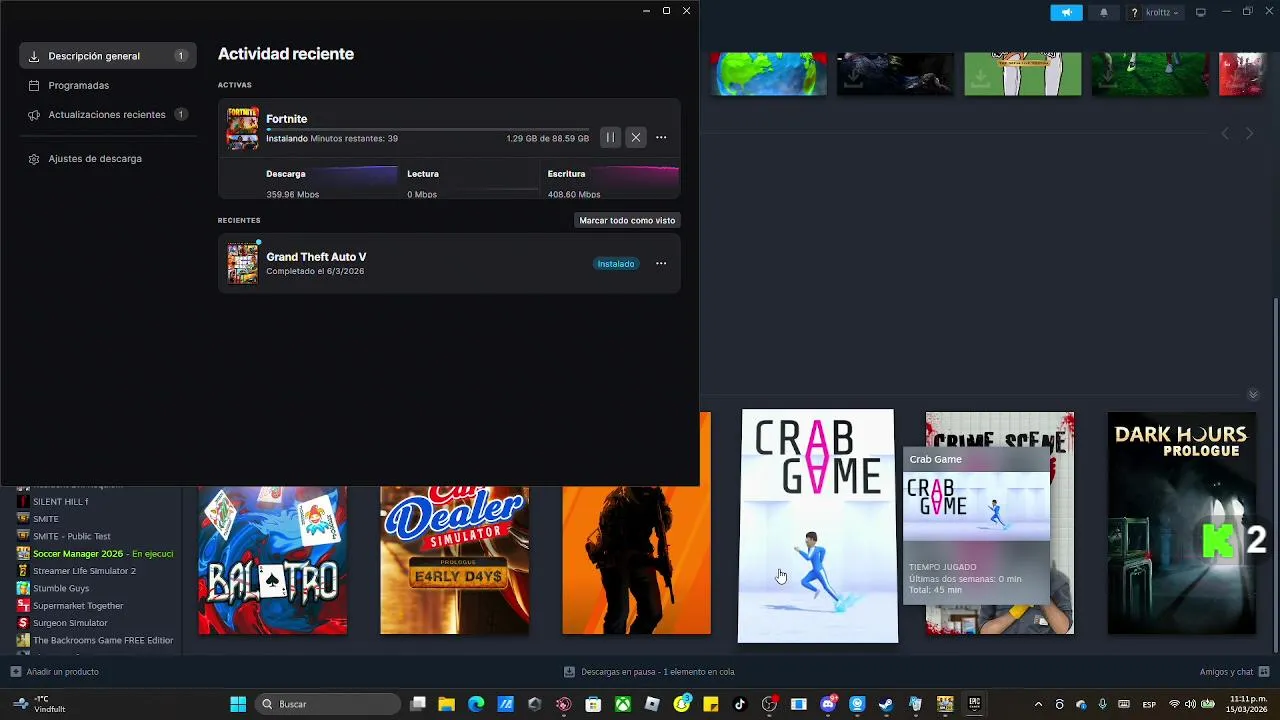1280x720 pixels.
Task: Select SMITE - Public Test entry
Action: tap(72, 536)
